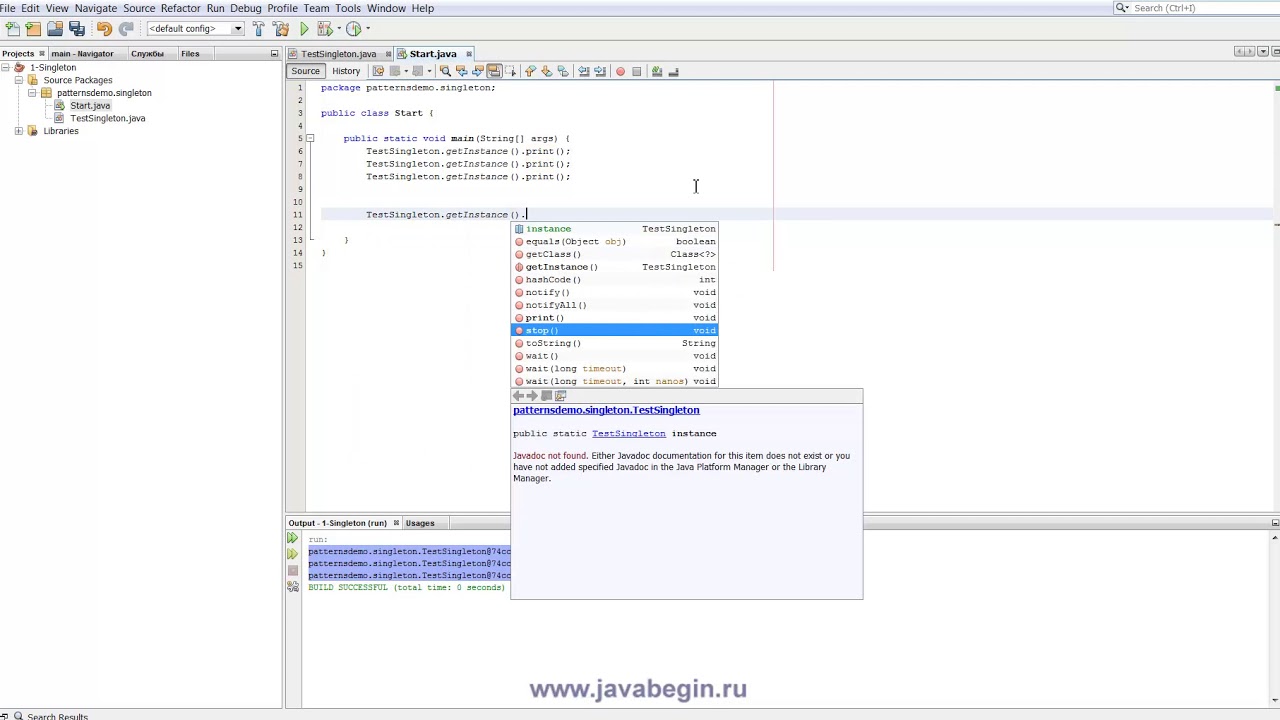Viewport: 1280px width, 720px height.
Task: Switch to Source editor view
Action: [306, 71]
